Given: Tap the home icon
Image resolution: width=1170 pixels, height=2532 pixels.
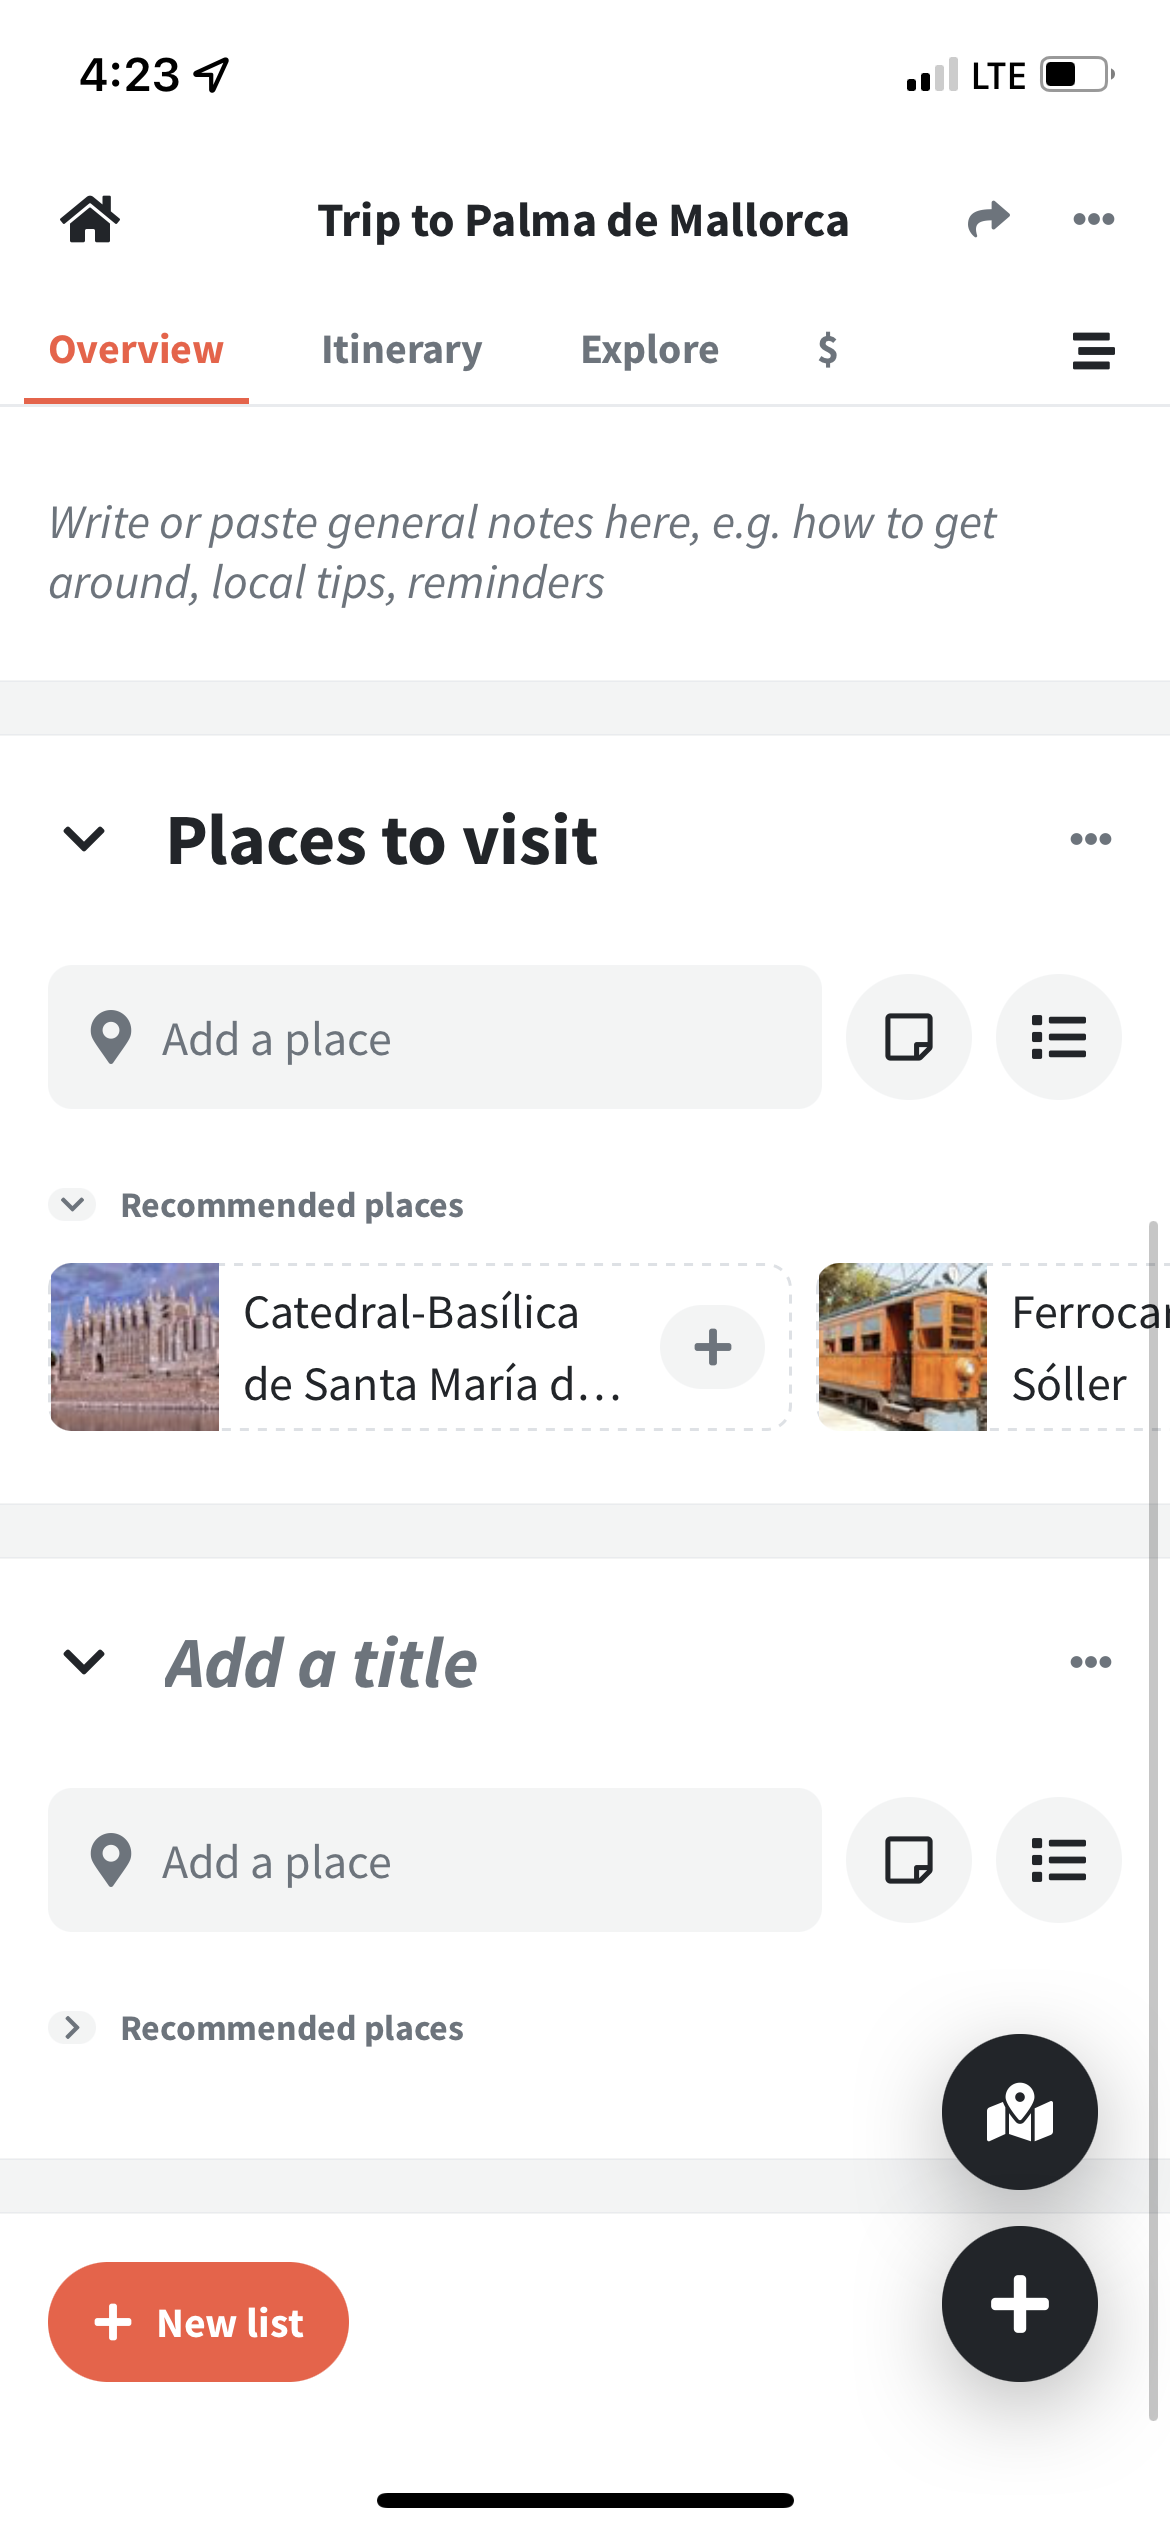Looking at the screenshot, I should tap(90, 219).
